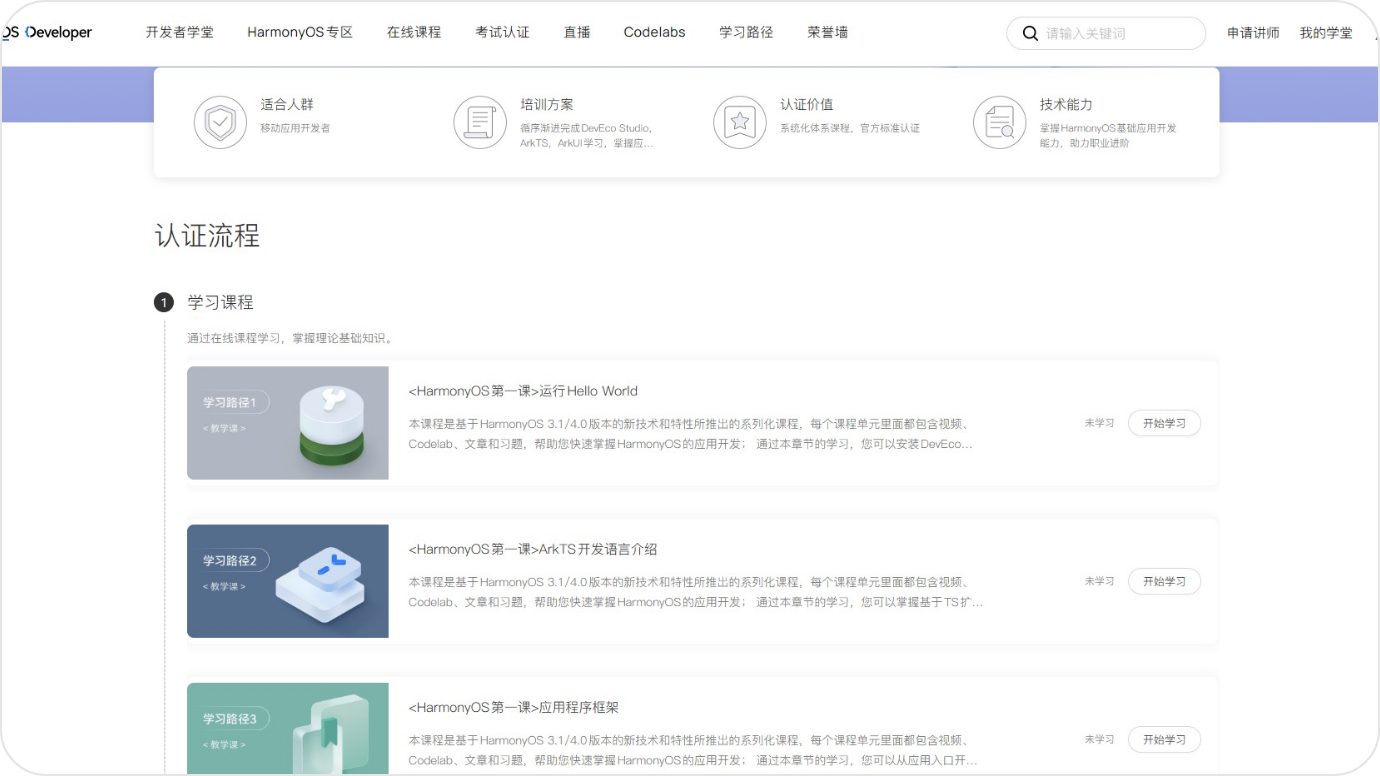The image size is (1380, 776).
Task: Open course title 运行Hello World
Action: click(x=523, y=391)
